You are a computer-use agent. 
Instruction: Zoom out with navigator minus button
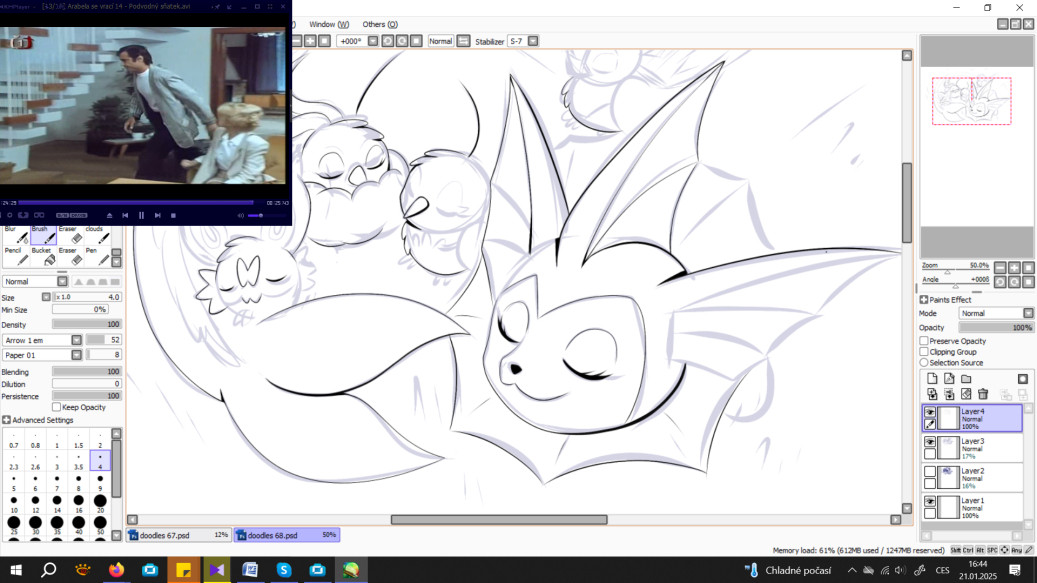pos(1000,268)
